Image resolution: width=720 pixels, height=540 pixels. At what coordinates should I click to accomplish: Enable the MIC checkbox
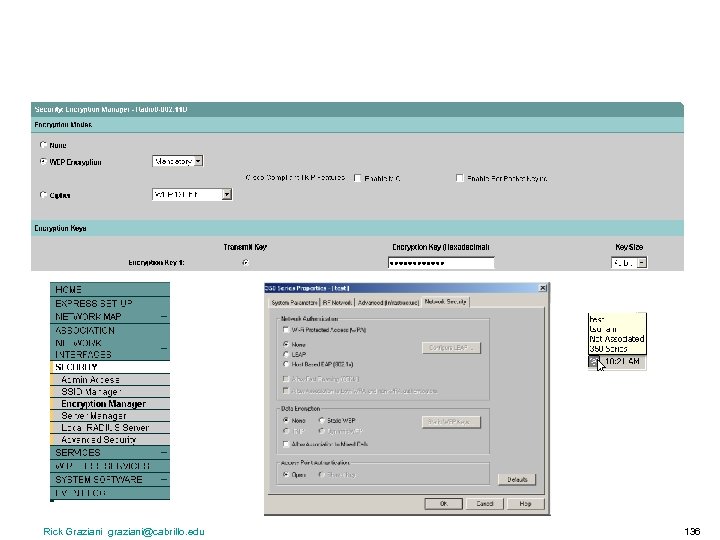pyautogui.click(x=357, y=178)
